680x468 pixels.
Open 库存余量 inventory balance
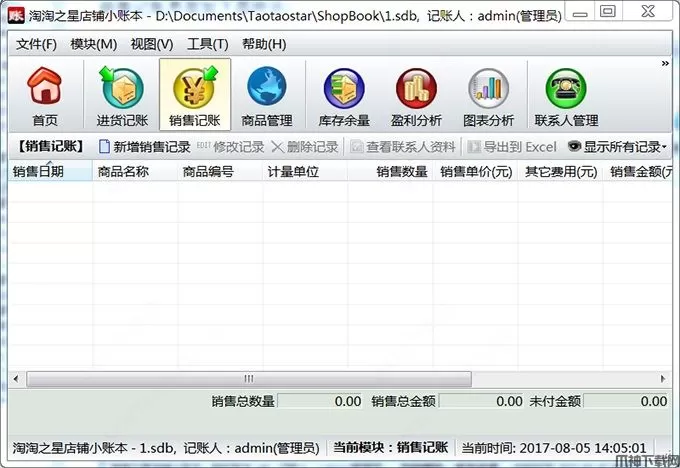pos(344,95)
